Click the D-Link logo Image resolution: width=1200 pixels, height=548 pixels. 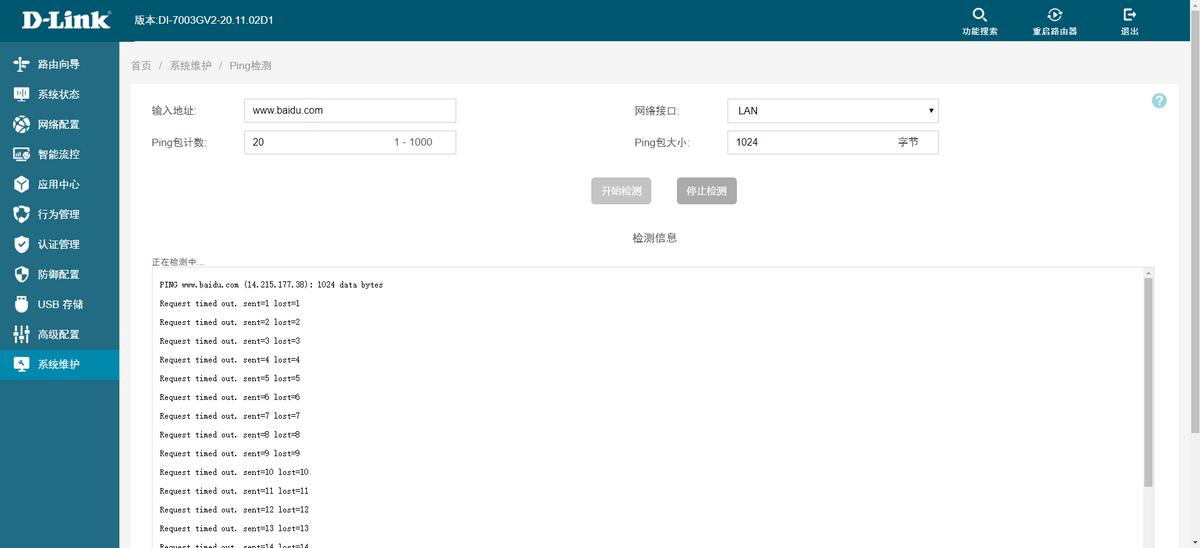(x=66, y=20)
